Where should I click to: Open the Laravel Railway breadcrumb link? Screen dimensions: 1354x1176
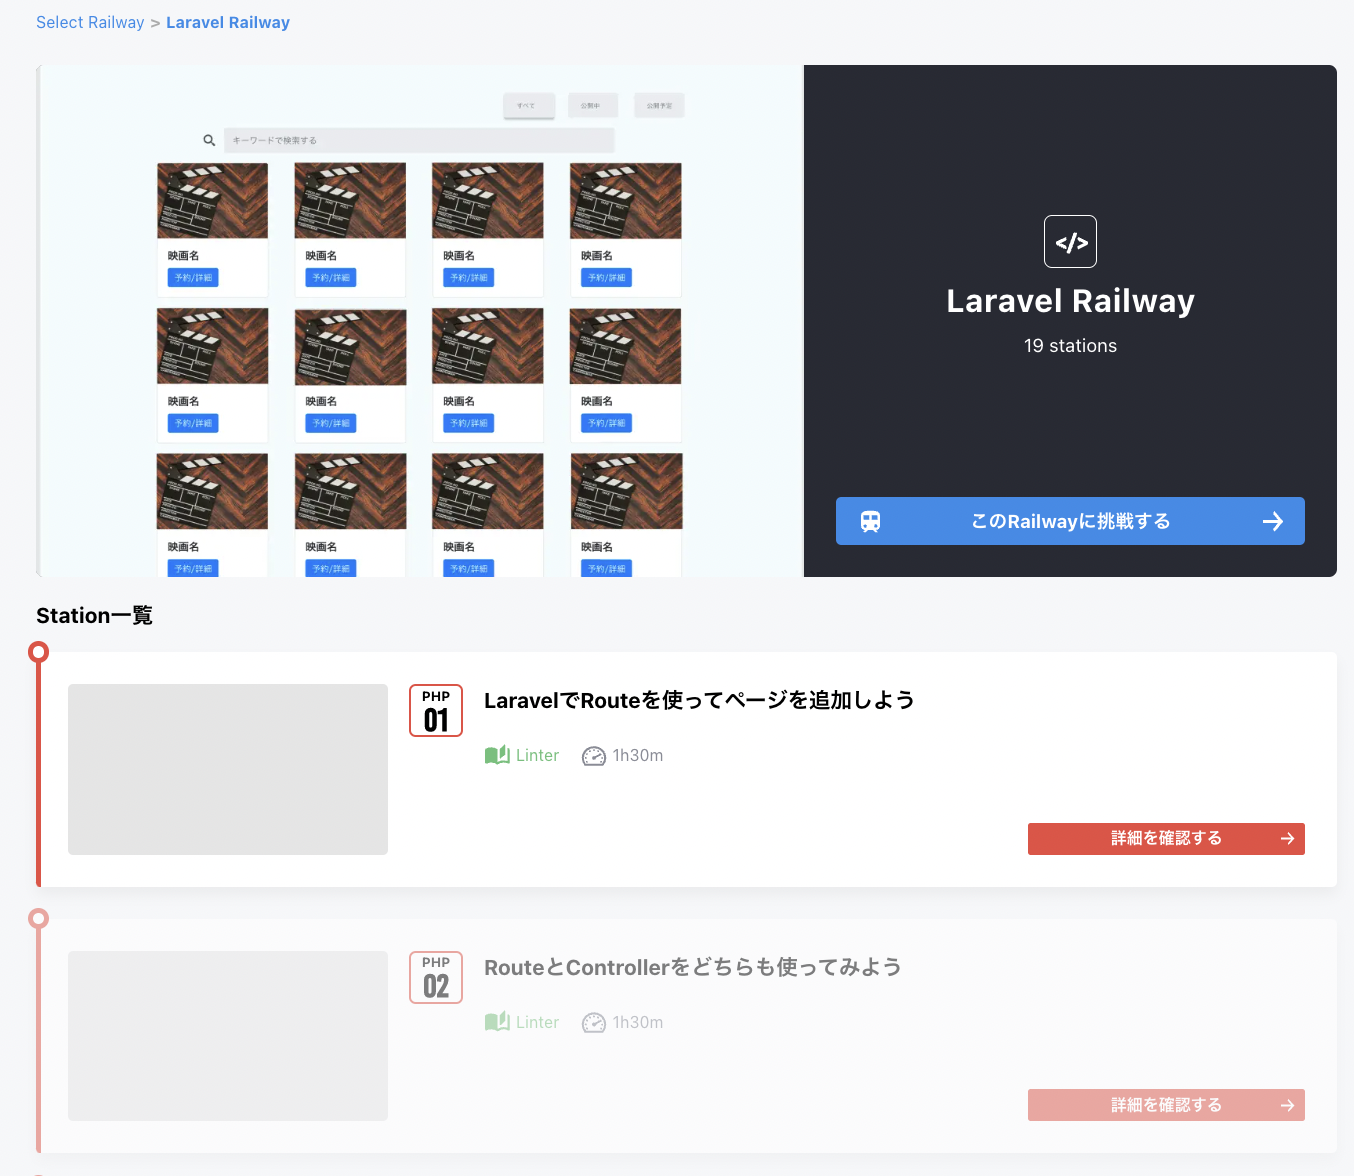tap(228, 22)
